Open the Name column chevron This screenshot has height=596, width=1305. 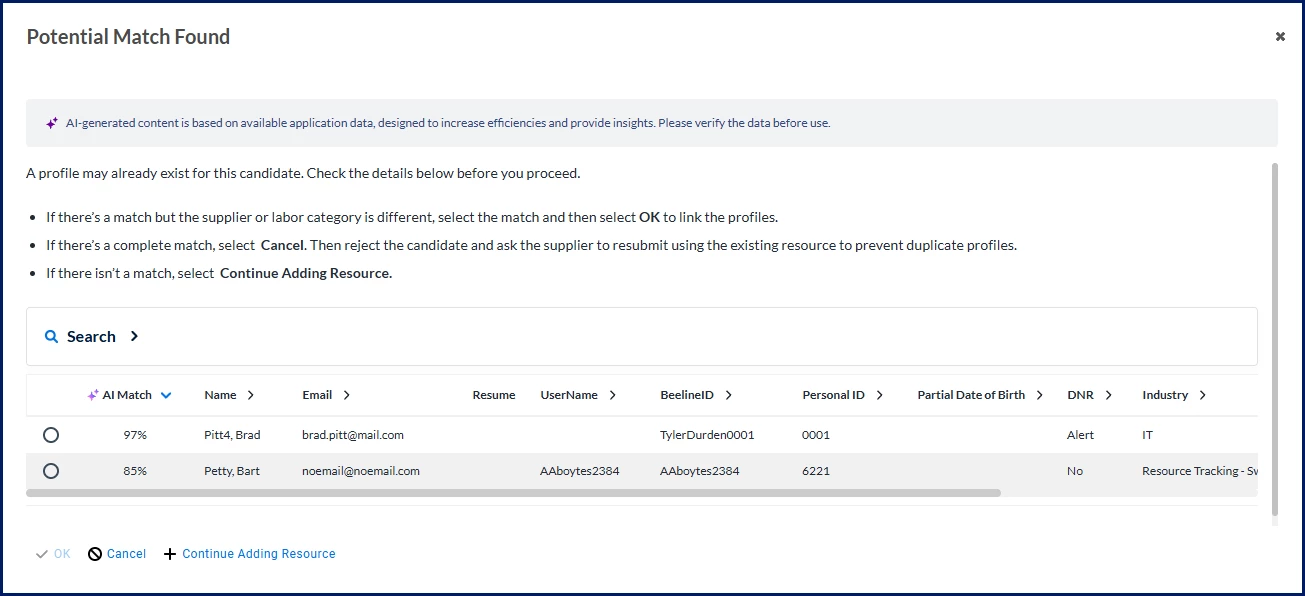pyautogui.click(x=251, y=395)
